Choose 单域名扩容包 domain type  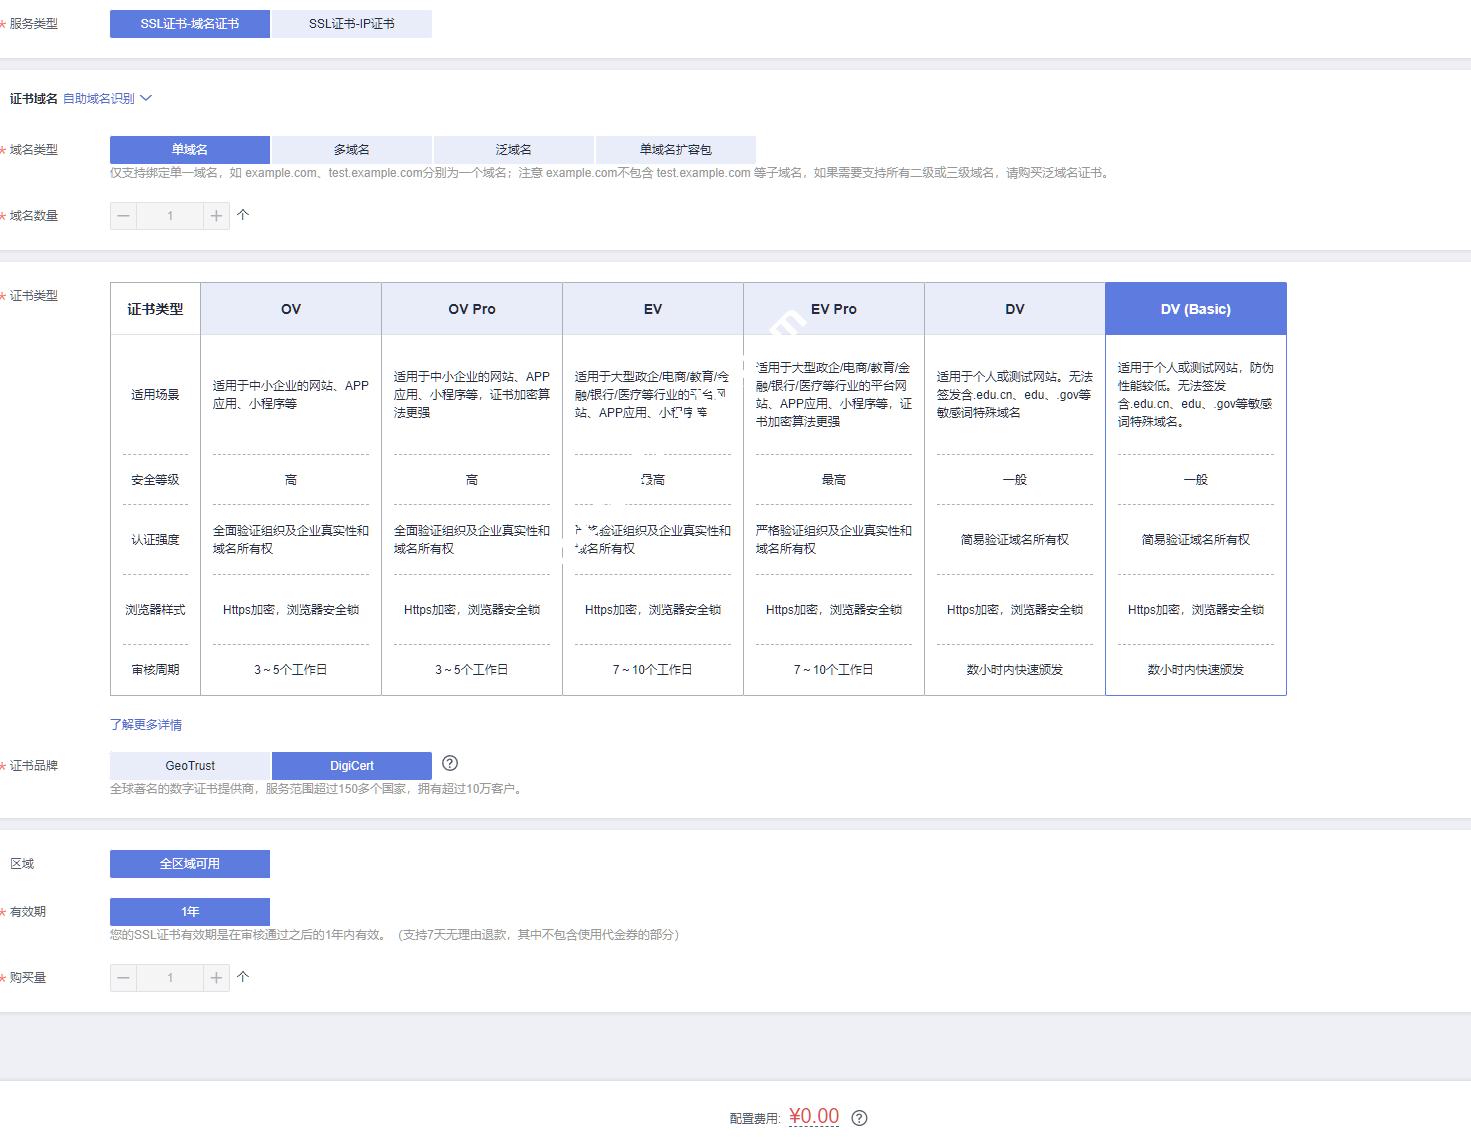[675, 150]
